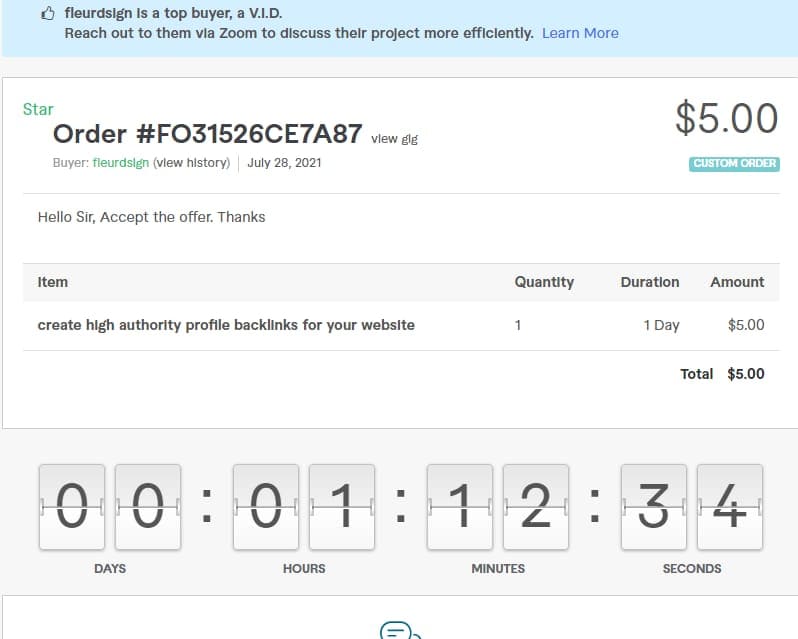Click the seconds flip digit showing 4

730,506
